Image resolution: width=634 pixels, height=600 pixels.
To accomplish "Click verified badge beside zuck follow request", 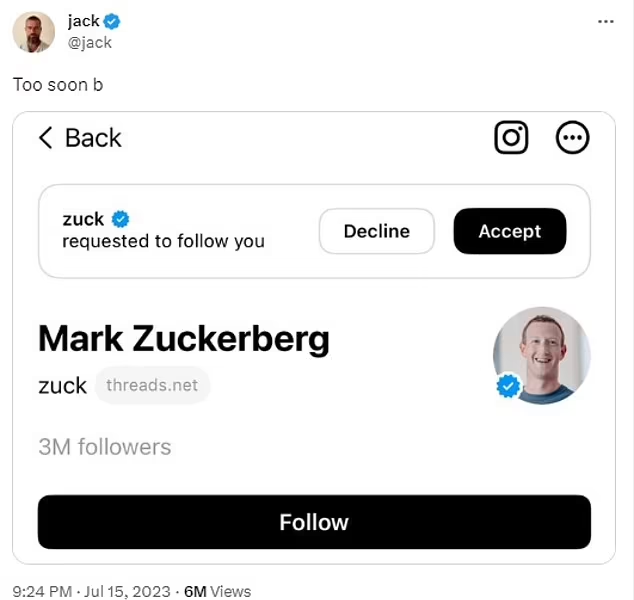I will (x=120, y=219).
